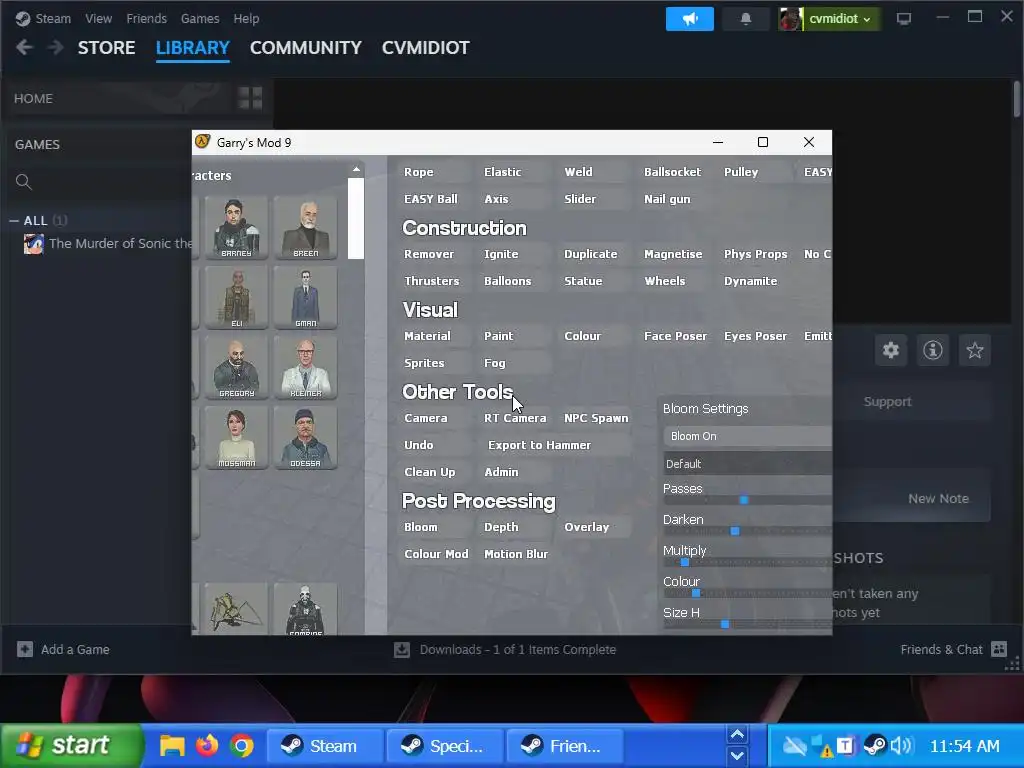Select the Thrusters tool
Viewport: 1024px width, 768px height.
click(432, 281)
